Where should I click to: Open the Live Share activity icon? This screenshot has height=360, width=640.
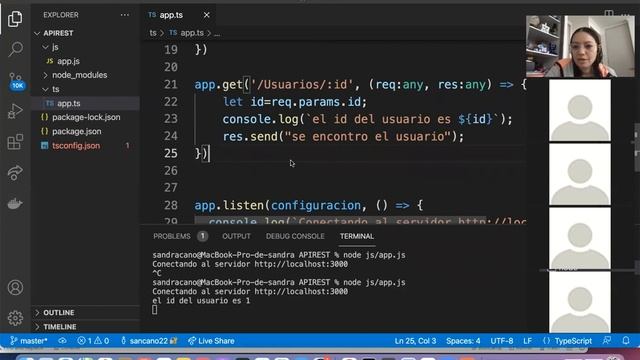click(15, 173)
